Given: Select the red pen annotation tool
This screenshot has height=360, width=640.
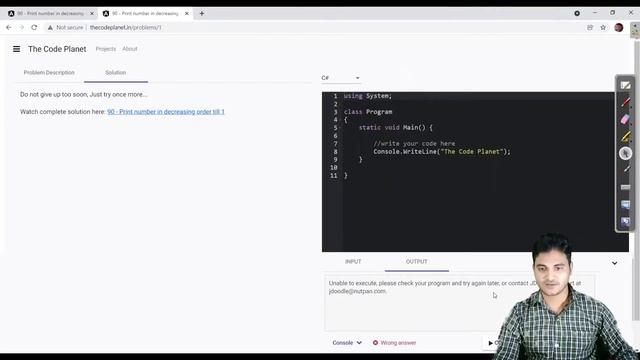Looking at the screenshot, I should click(x=625, y=102).
